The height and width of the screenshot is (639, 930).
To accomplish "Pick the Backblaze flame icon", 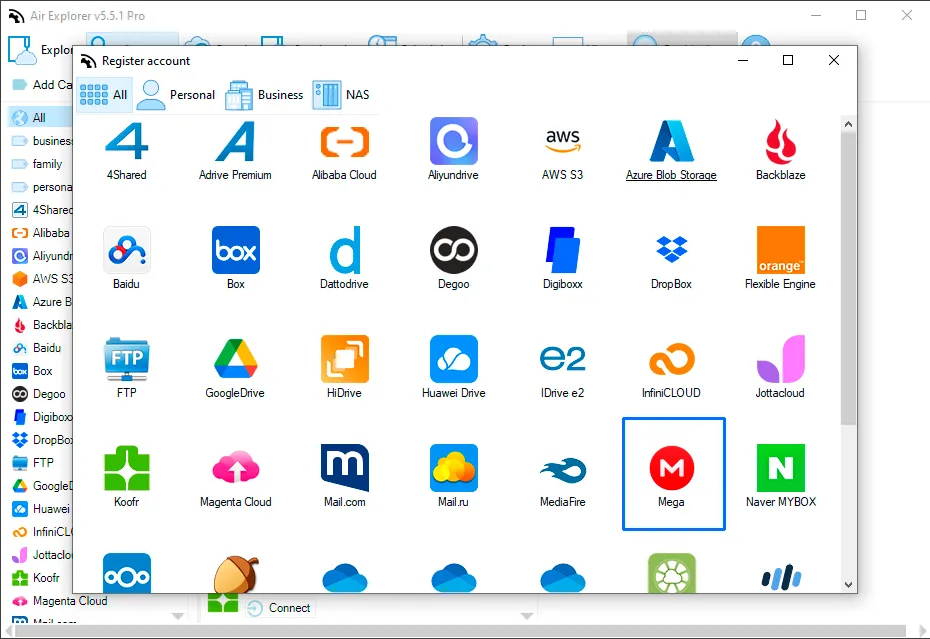I will [781, 141].
